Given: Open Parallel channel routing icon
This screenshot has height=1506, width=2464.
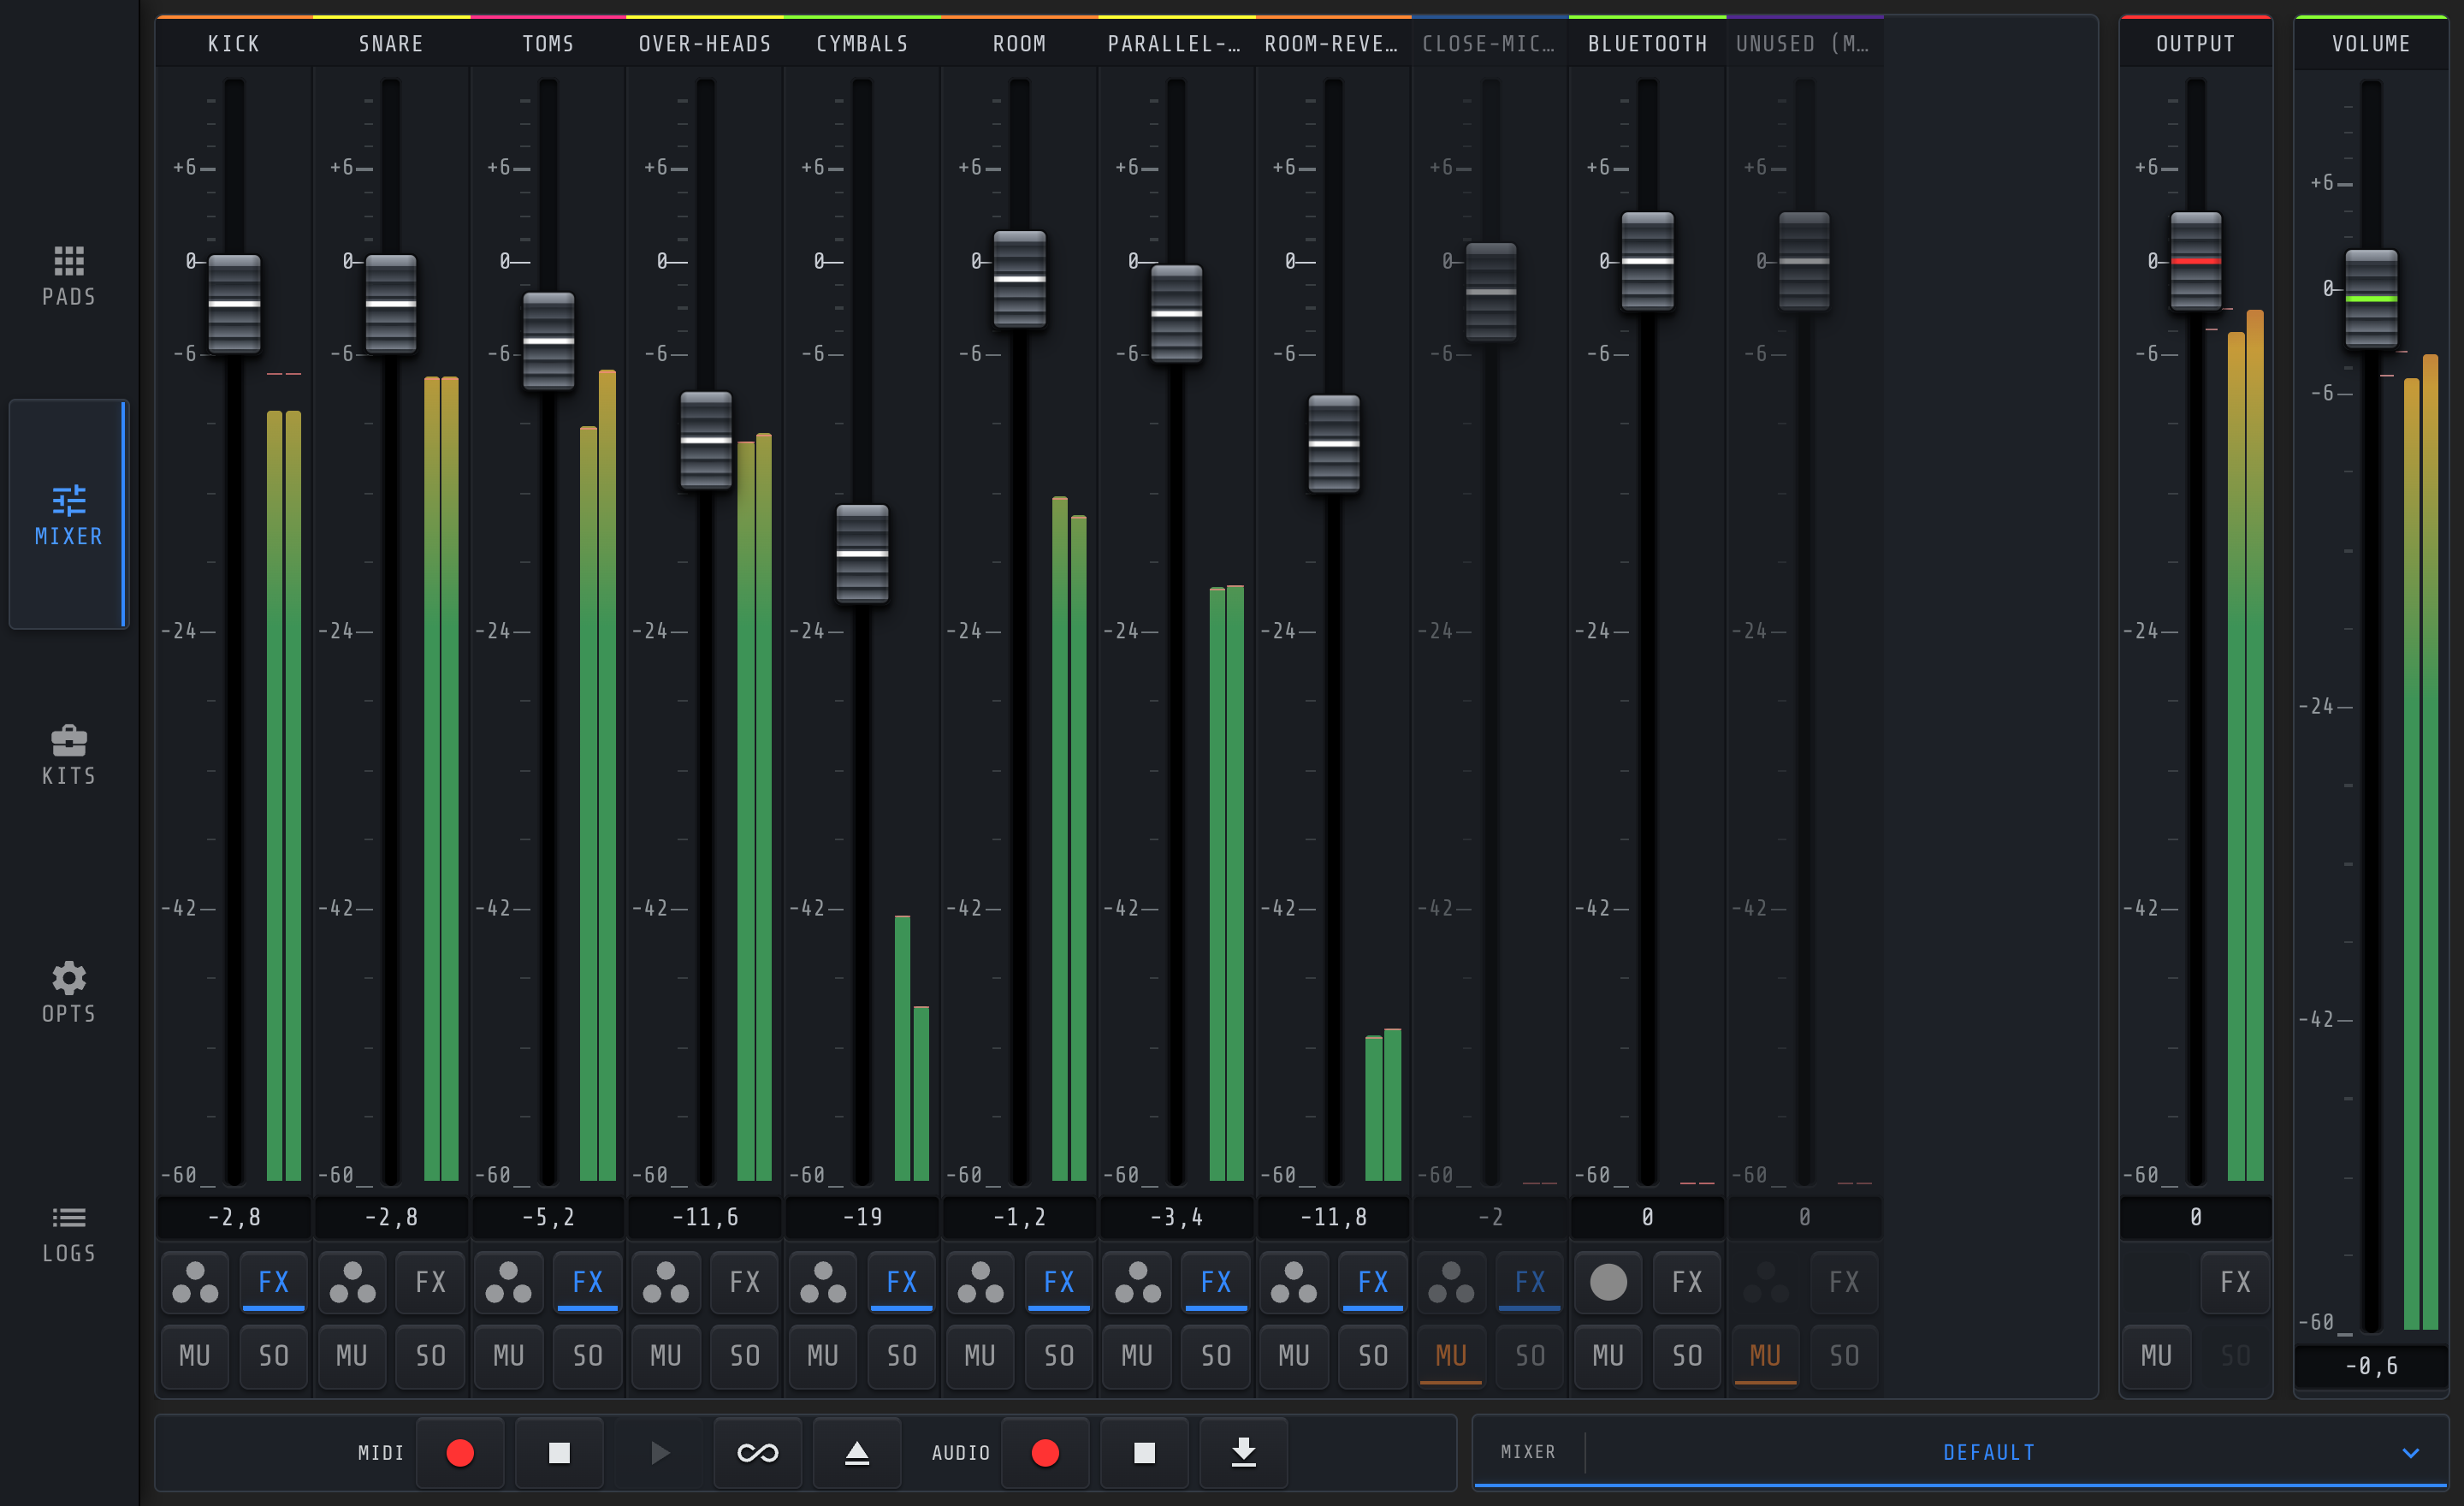Looking at the screenshot, I should [x=1137, y=1282].
